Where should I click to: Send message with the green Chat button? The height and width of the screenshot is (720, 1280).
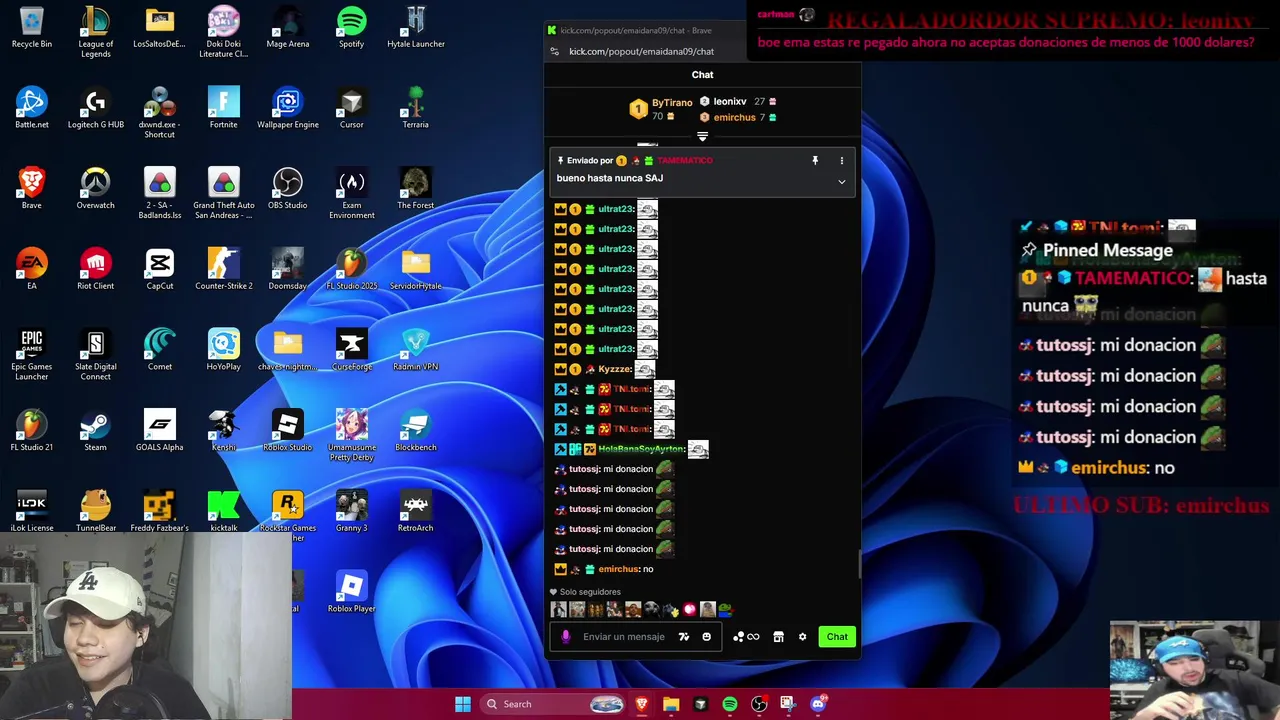point(837,637)
